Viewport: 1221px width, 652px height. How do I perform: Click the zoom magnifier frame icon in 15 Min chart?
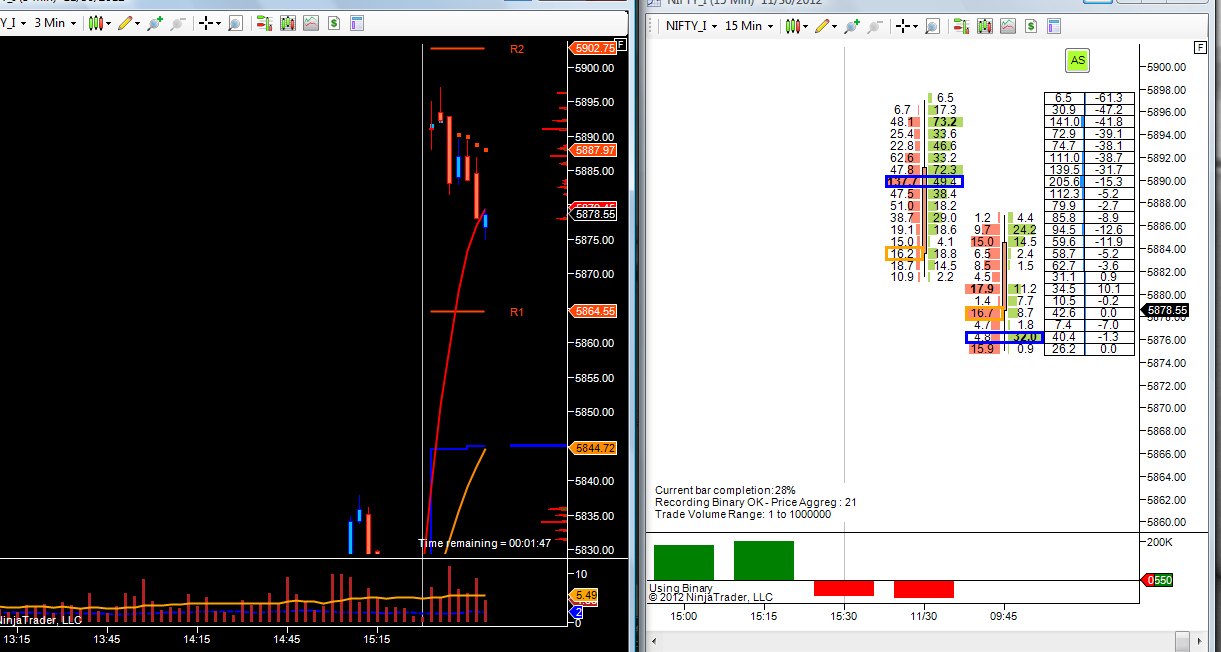click(x=932, y=26)
